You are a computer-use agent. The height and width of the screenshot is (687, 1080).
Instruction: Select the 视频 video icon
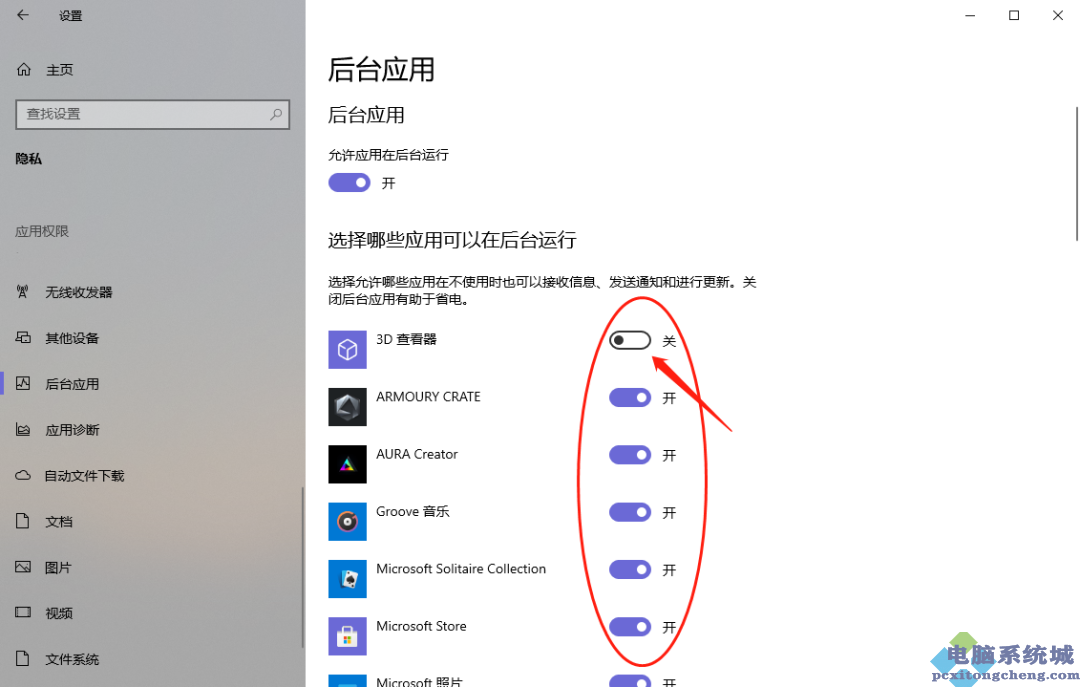23,613
